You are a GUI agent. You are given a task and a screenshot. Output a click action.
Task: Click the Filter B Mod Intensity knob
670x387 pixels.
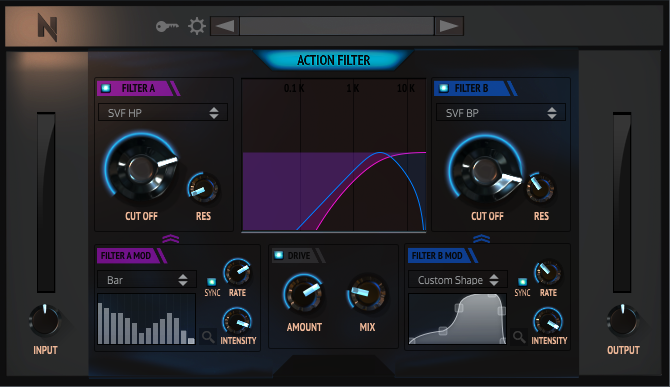(548, 321)
